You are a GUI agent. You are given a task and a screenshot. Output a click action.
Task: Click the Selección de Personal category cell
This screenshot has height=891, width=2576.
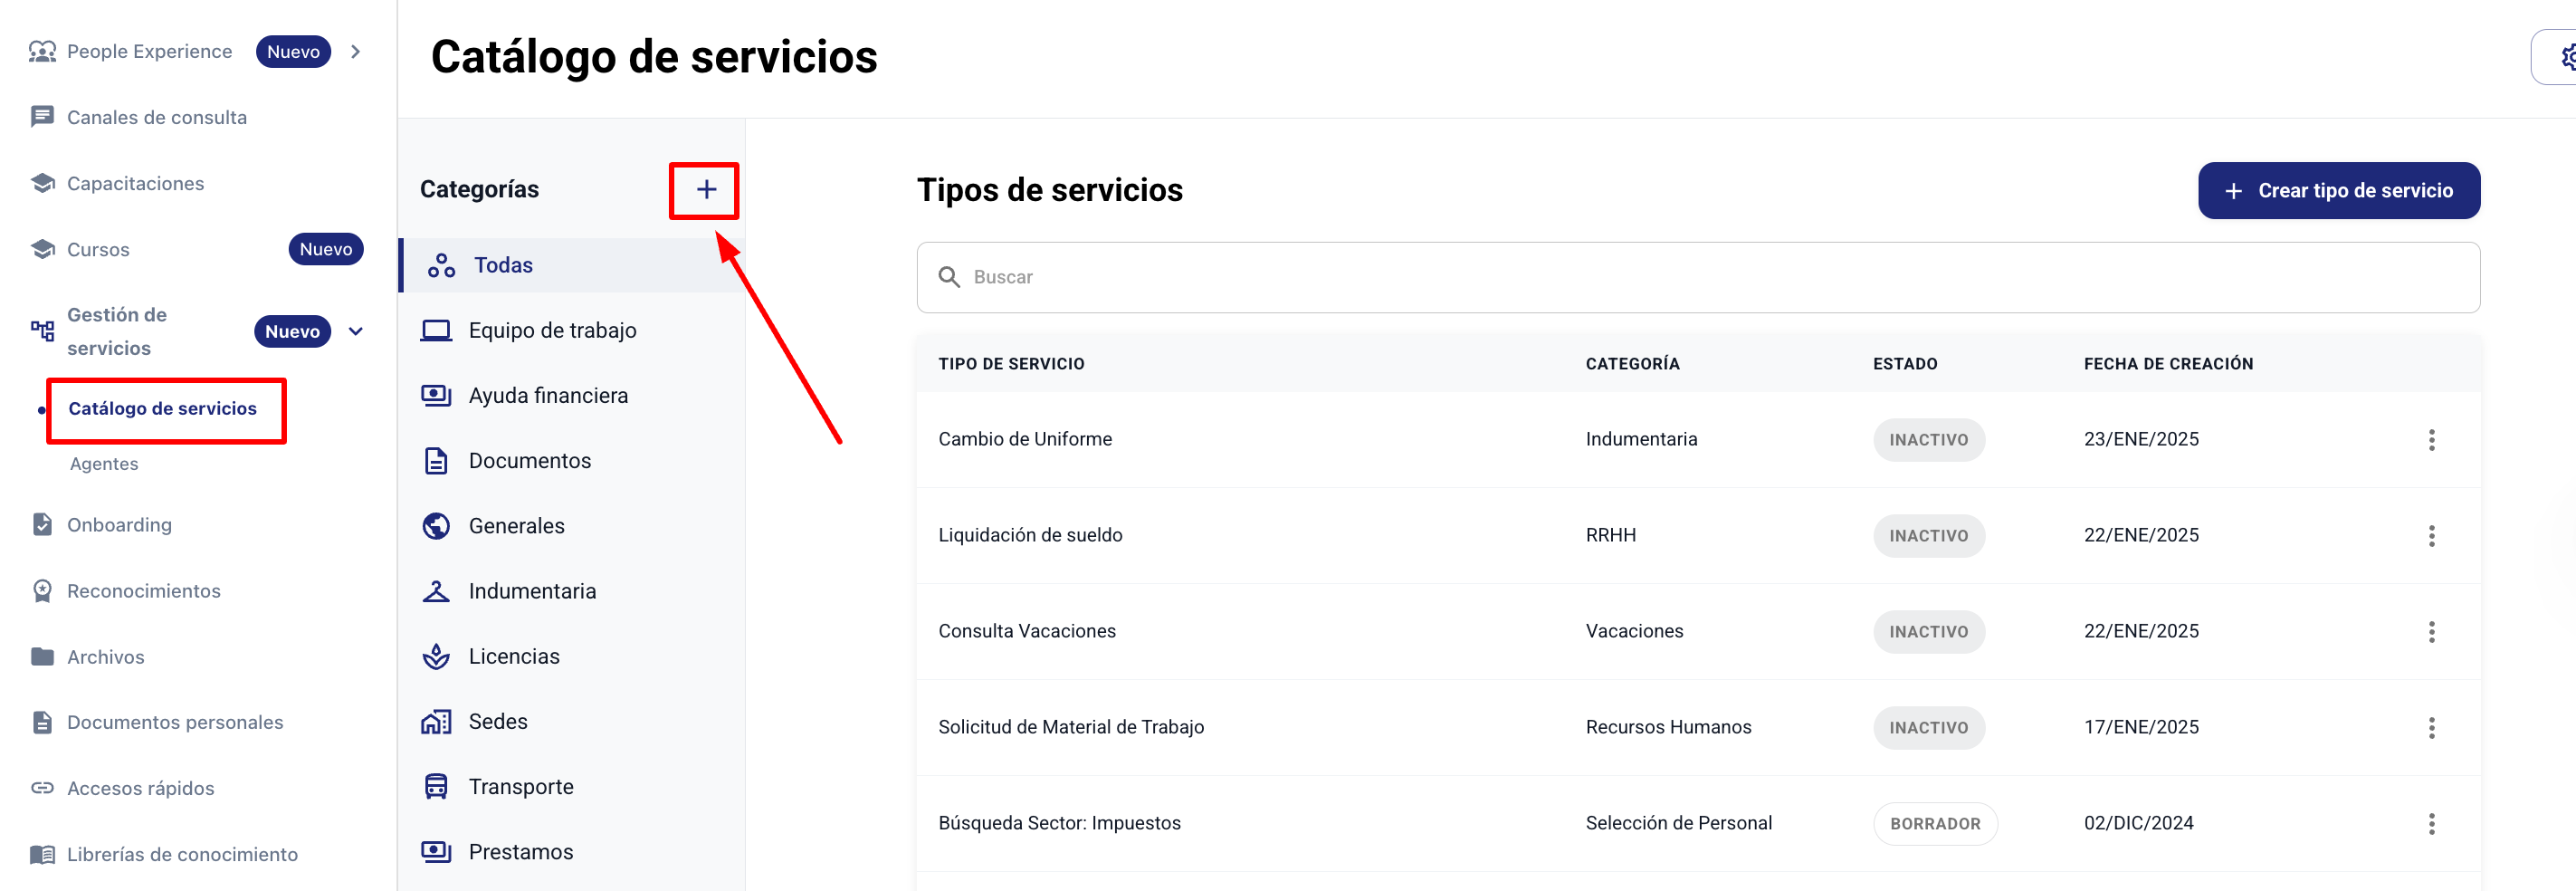(1678, 823)
